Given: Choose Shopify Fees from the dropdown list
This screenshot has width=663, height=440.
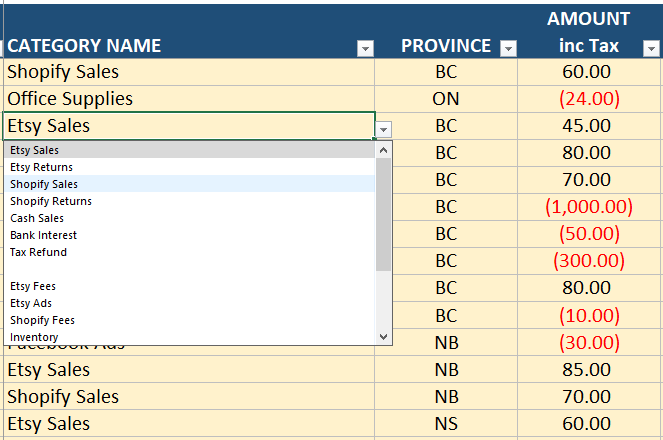Looking at the screenshot, I should coord(189,320).
